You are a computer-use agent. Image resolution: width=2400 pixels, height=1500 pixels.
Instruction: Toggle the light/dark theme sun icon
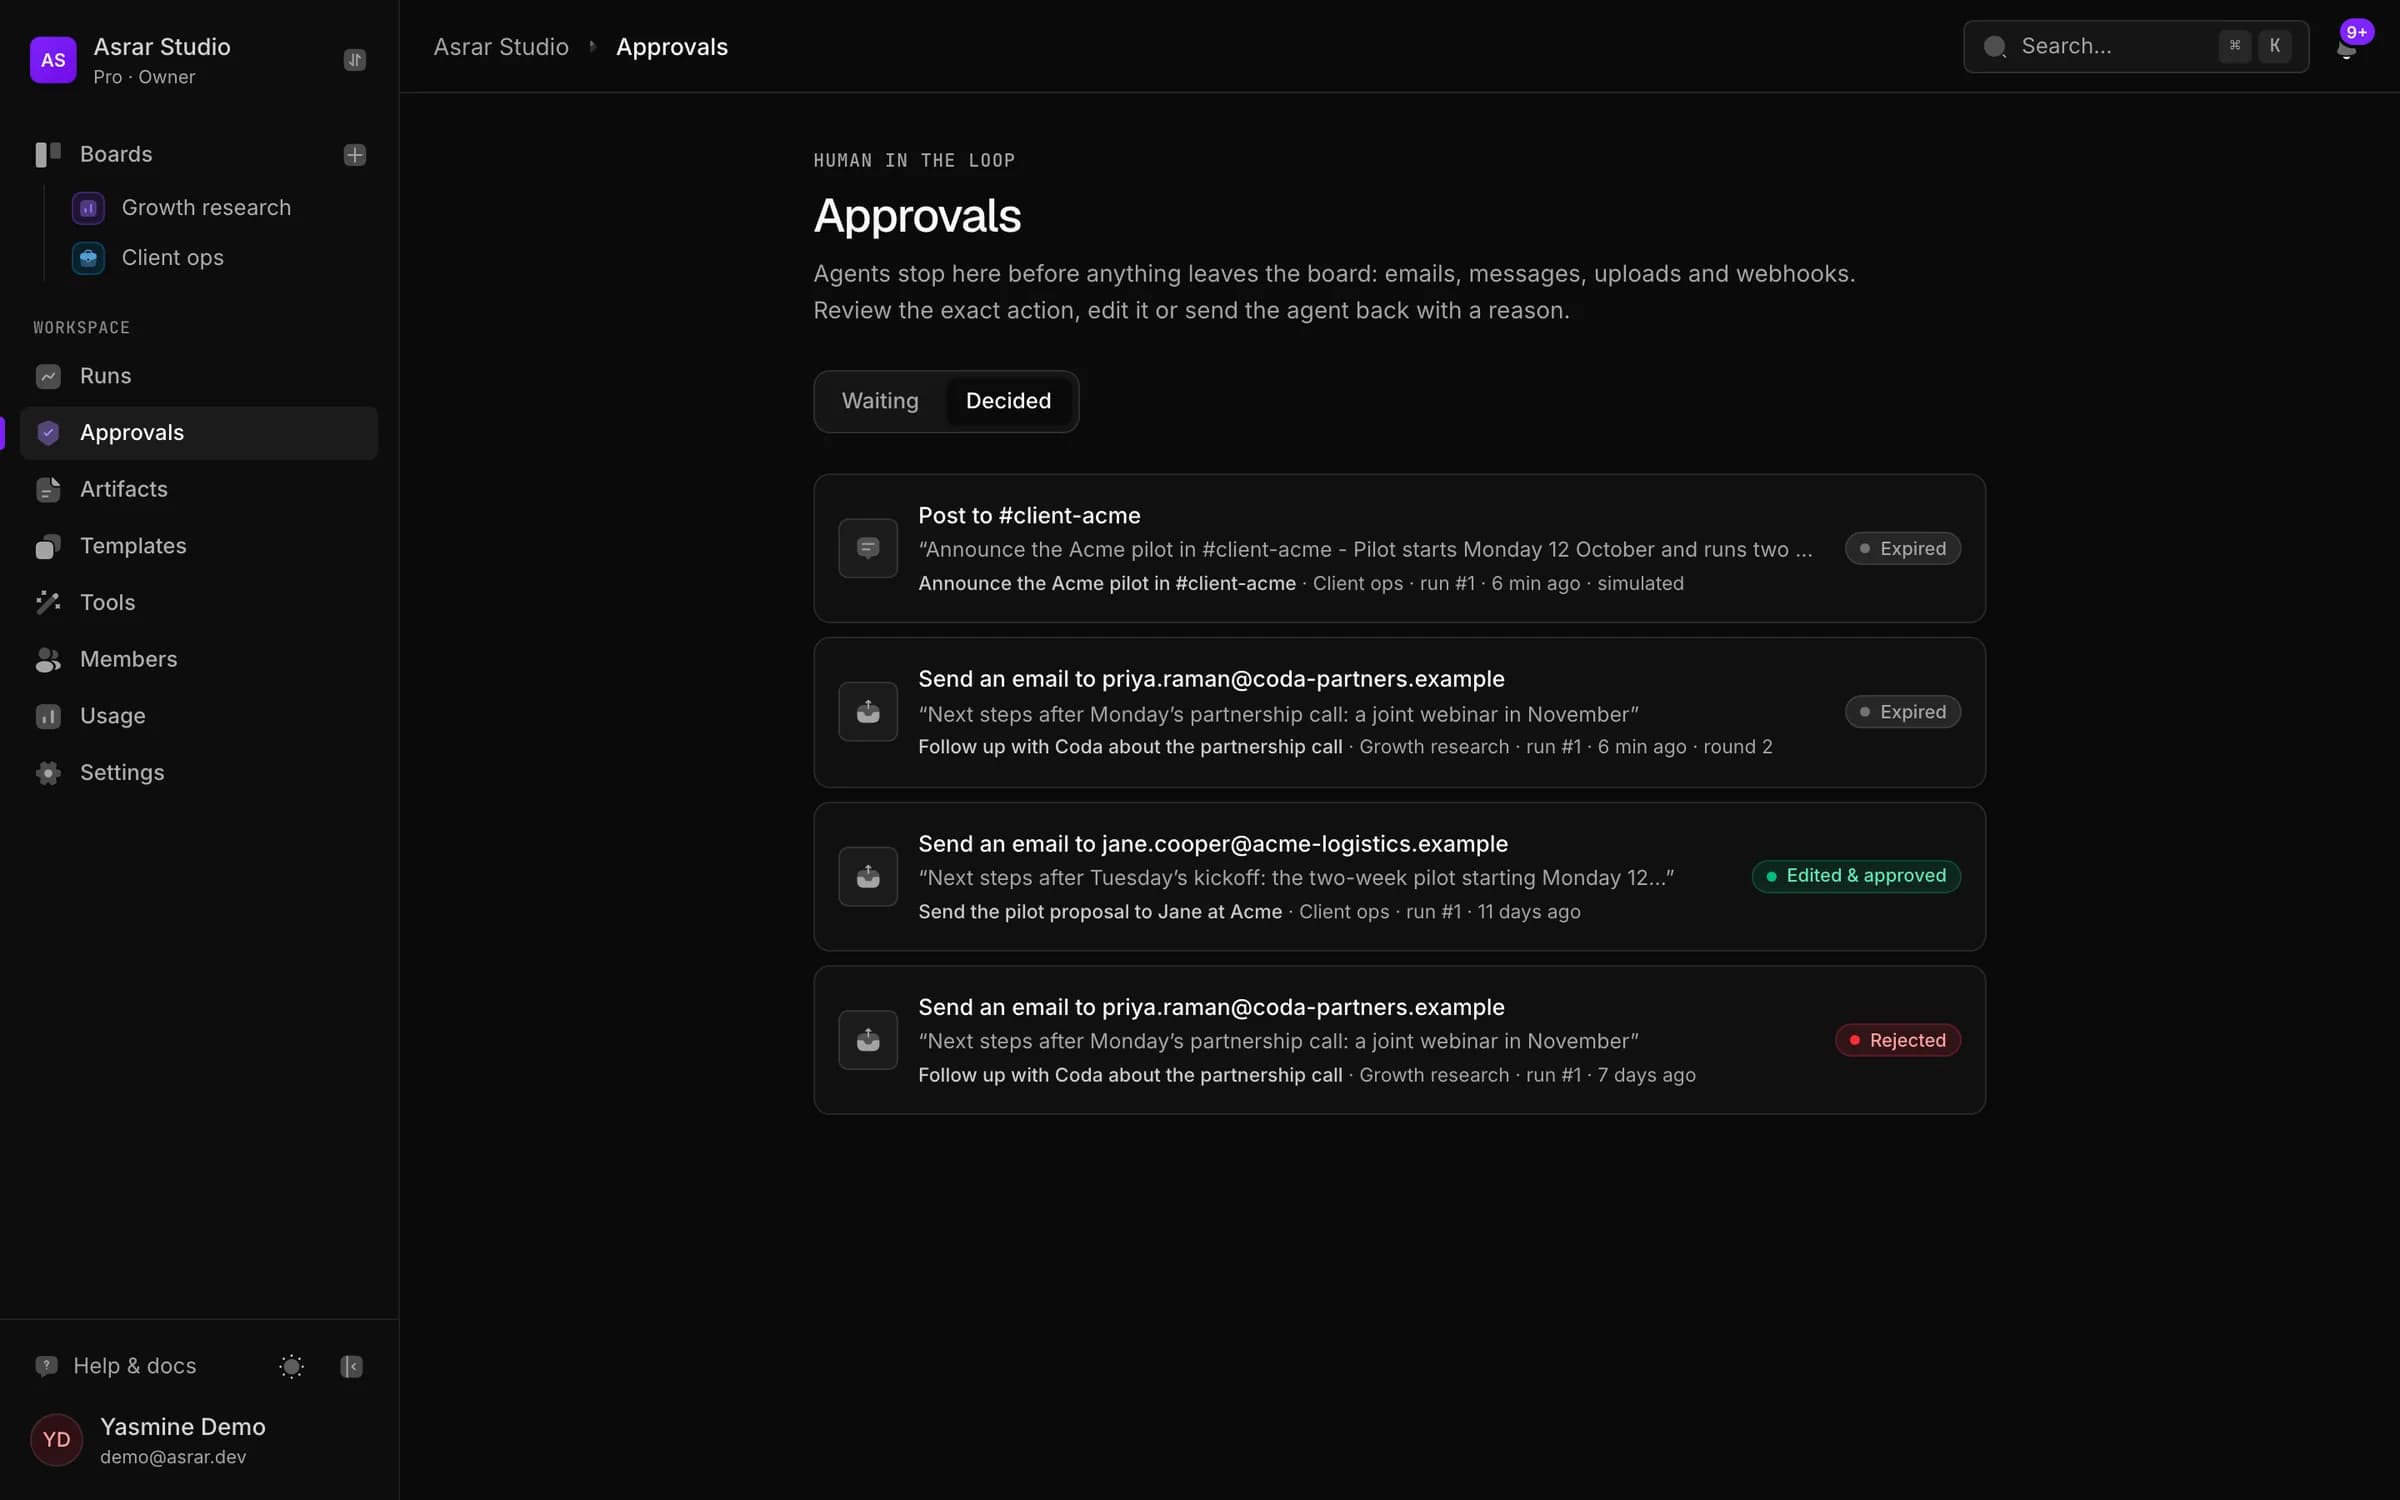click(x=291, y=1366)
